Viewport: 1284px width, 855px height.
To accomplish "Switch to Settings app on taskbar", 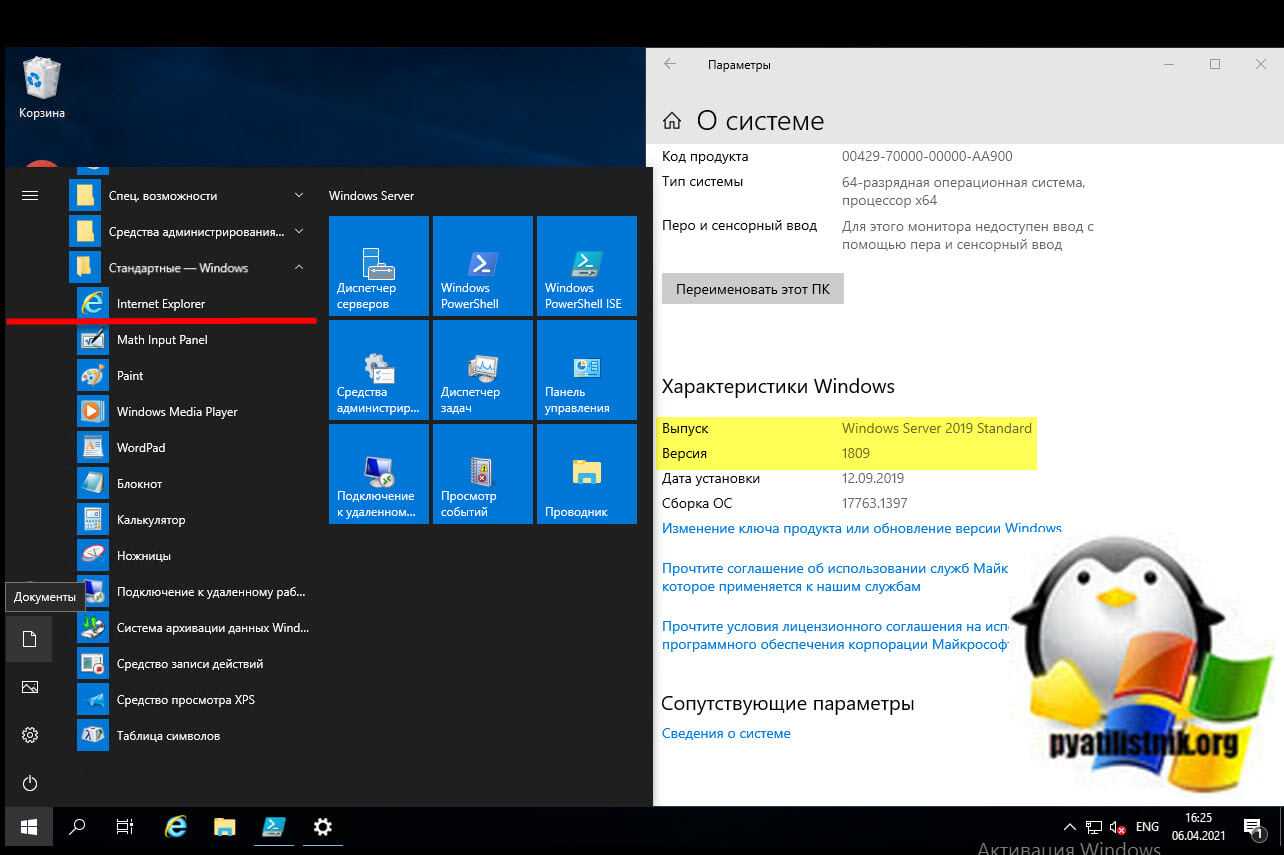I will [x=322, y=827].
